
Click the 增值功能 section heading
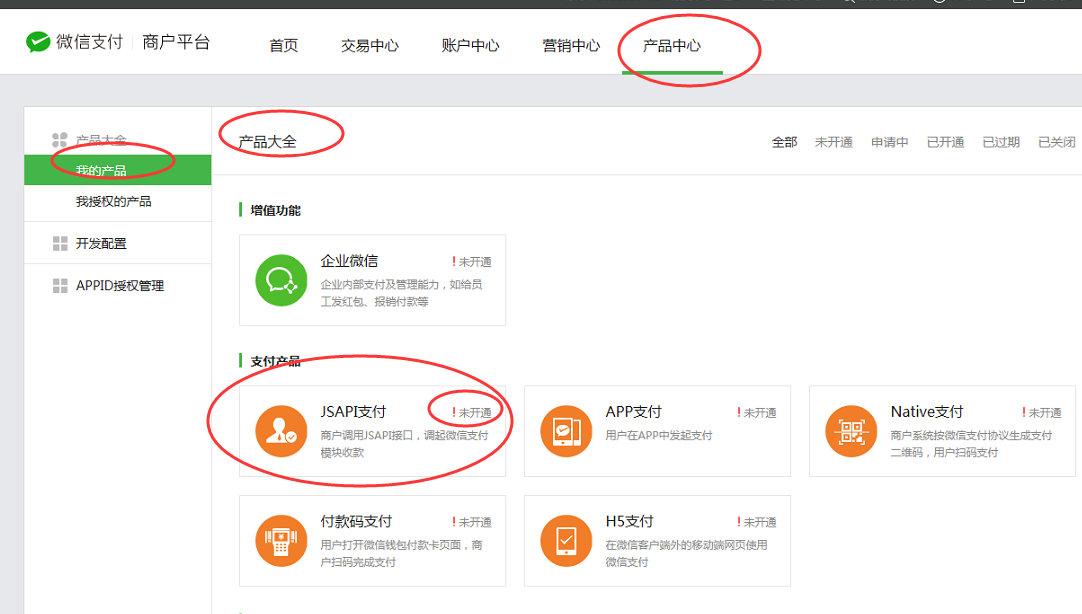coord(275,210)
